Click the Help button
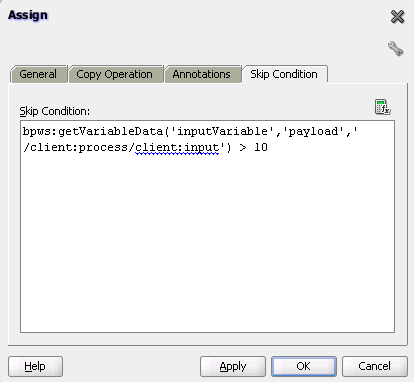414x382 pixels. [35, 366]
